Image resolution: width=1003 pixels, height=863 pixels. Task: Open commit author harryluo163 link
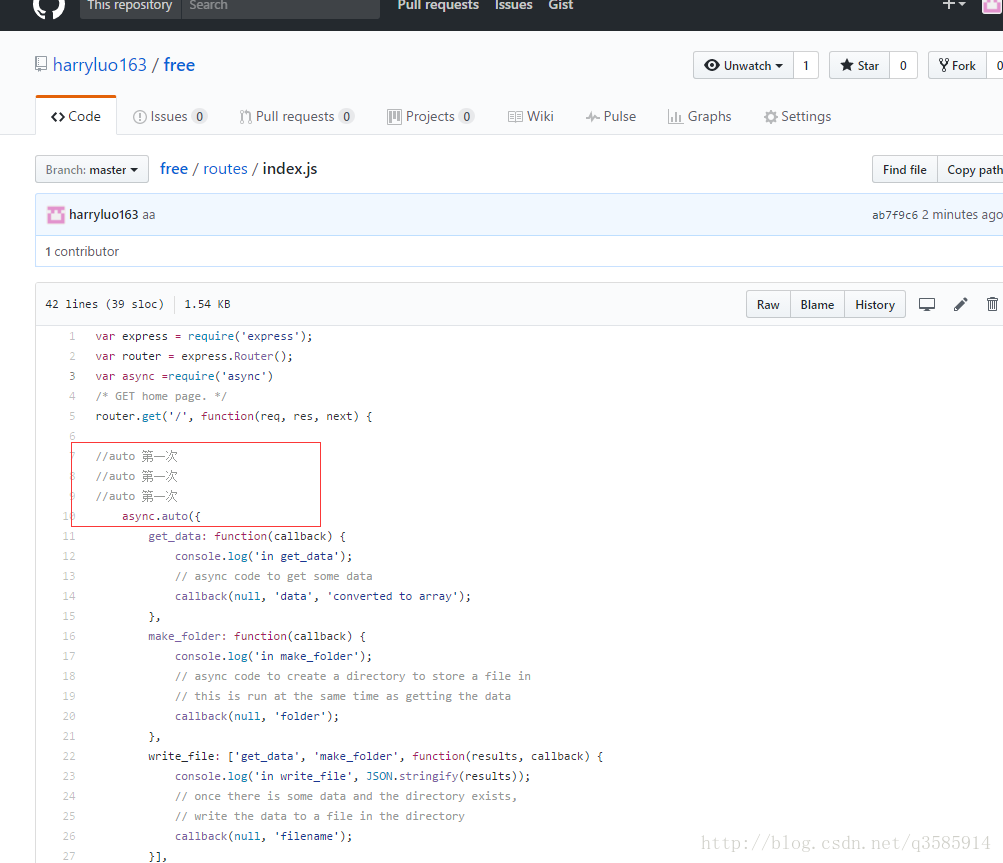(104, 214)
